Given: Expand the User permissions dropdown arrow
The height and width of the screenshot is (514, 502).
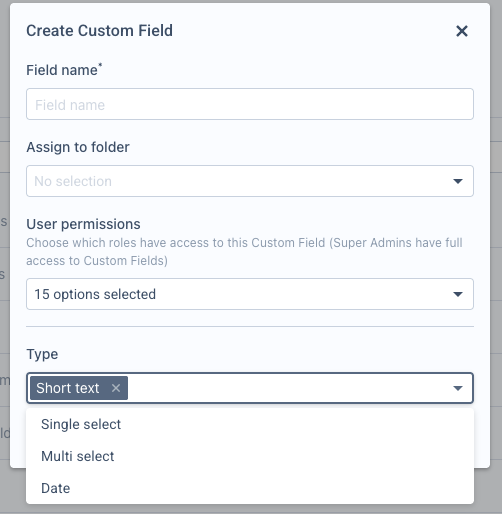Looking at the screenshot, I should 458,294.
